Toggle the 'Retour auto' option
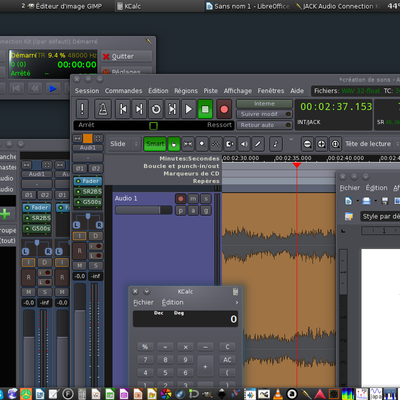The height and width of the screenshot is (400, 400). click(264, 125)
